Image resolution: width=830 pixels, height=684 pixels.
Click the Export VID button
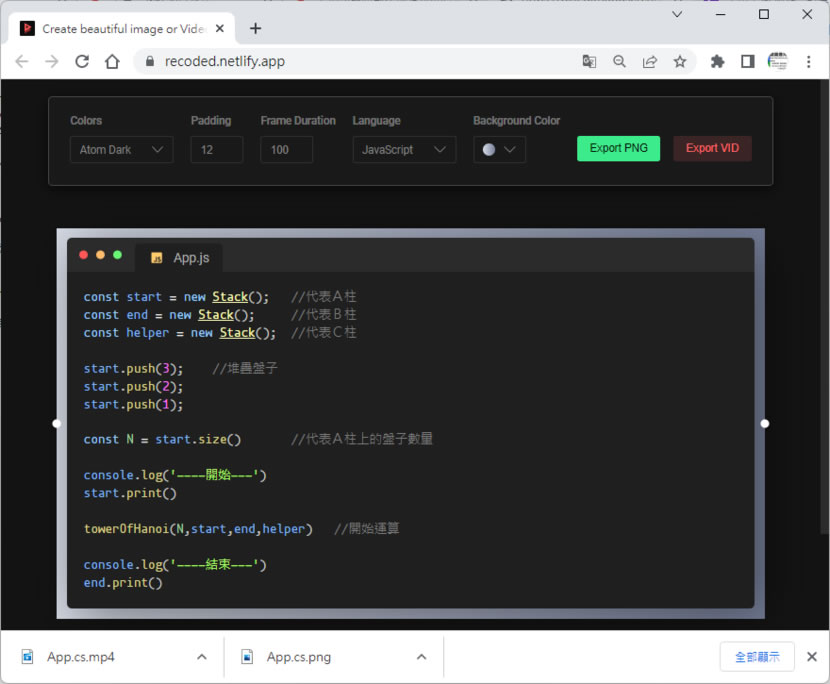coord(712,148)
